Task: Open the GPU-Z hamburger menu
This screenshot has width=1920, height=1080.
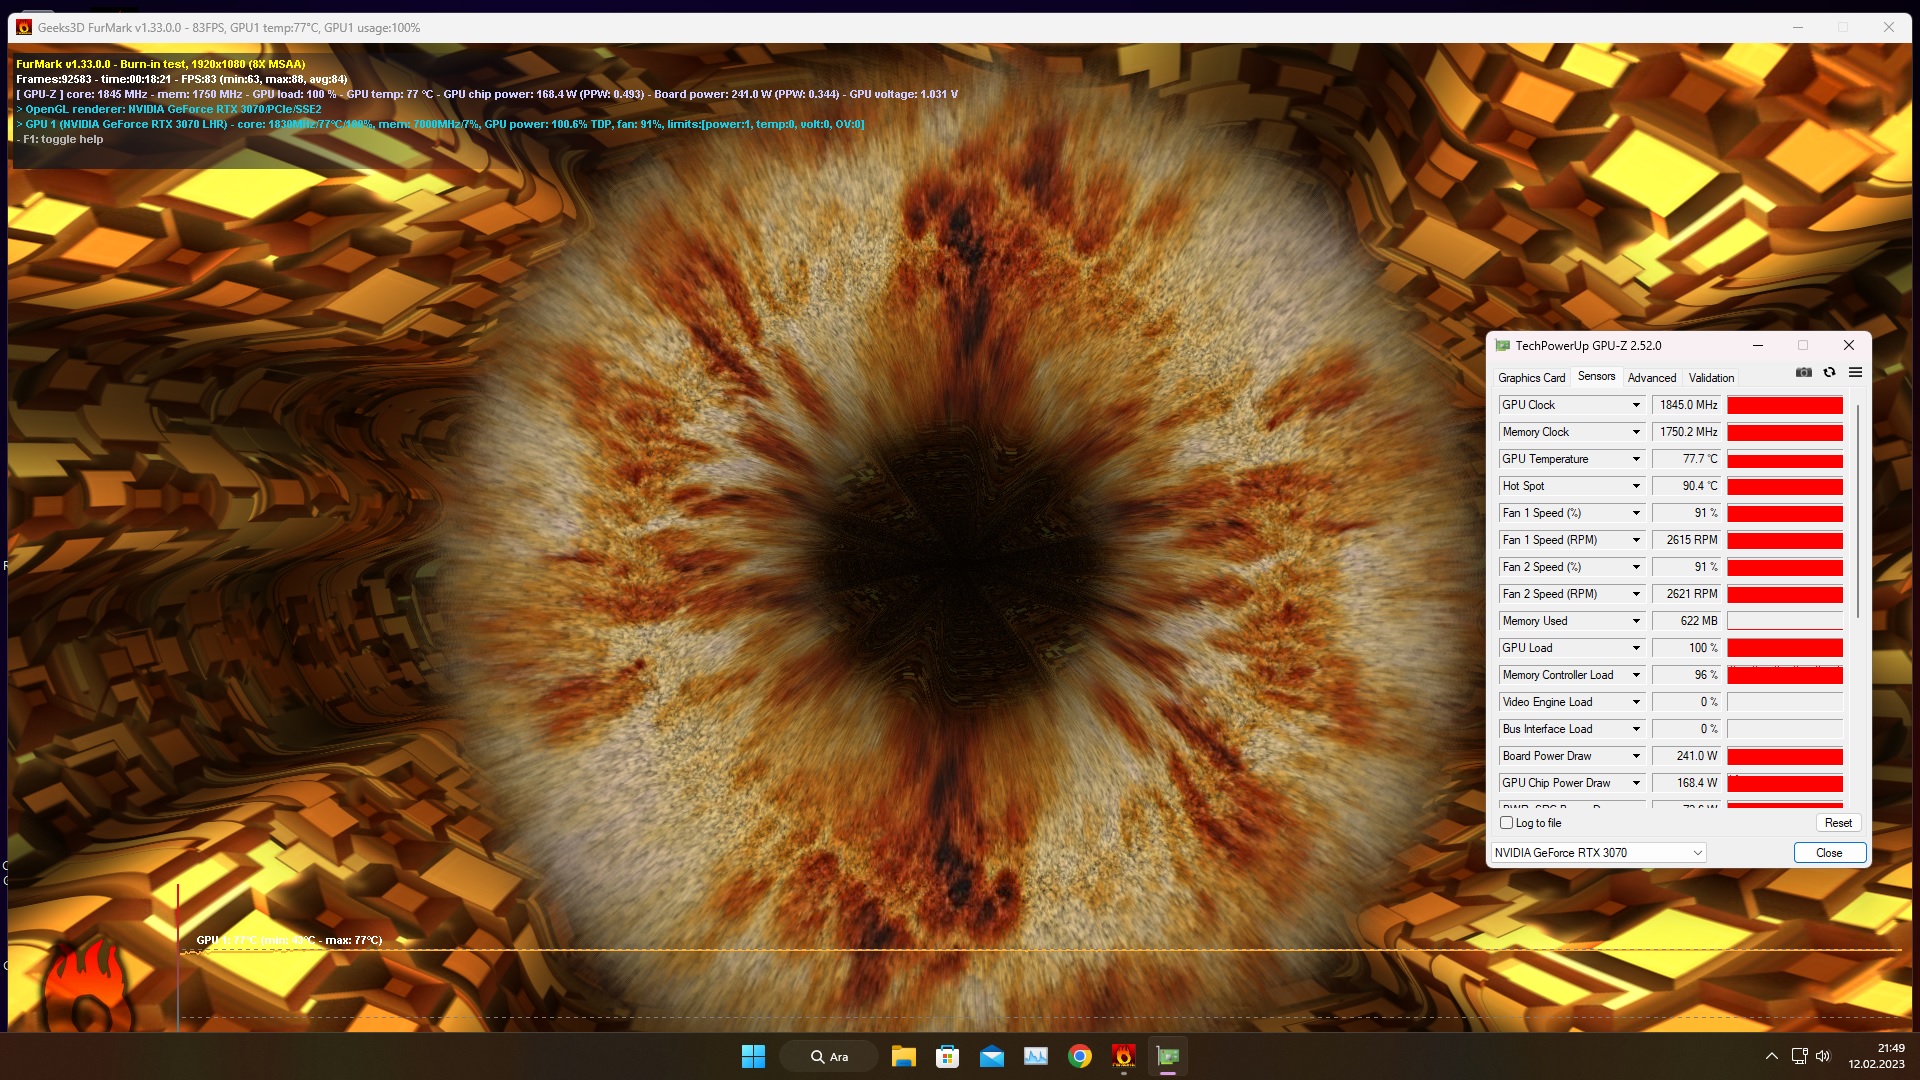Action: pyautogui.click(x=1855, y=372)
